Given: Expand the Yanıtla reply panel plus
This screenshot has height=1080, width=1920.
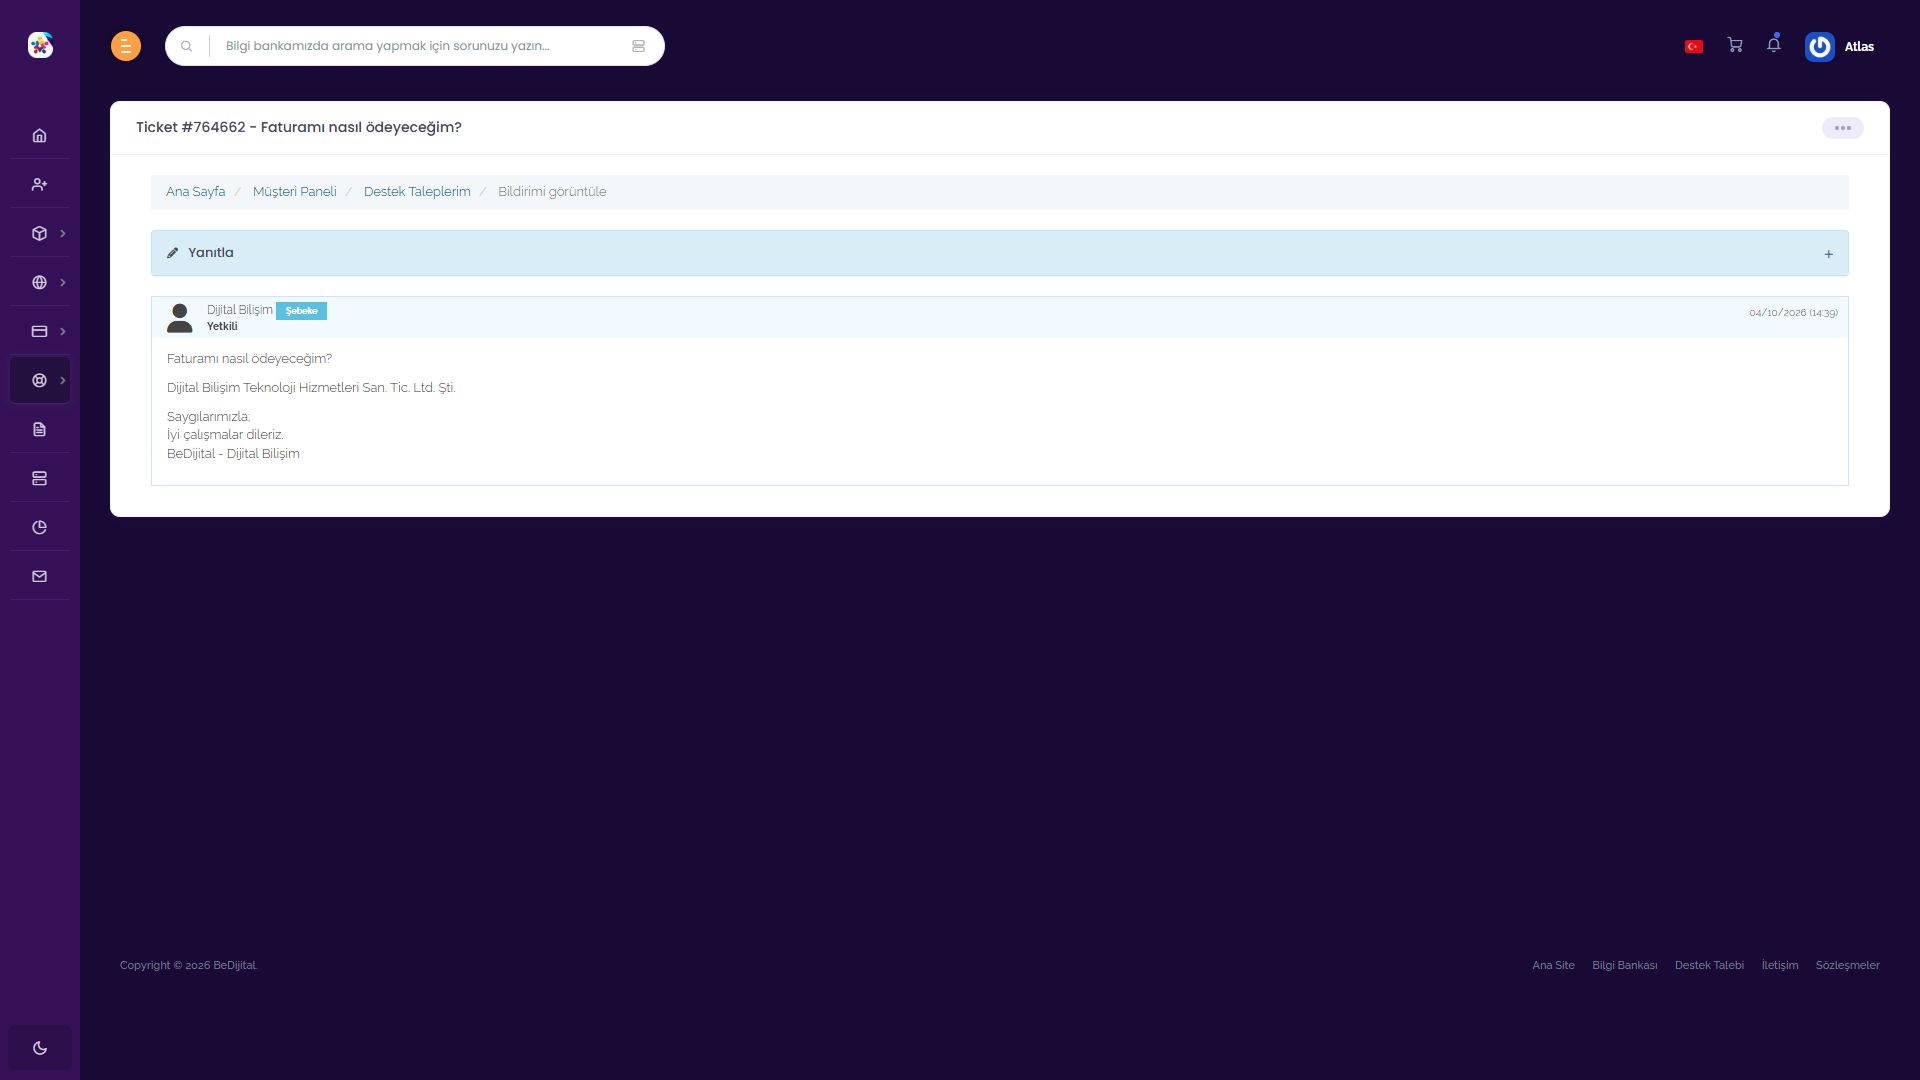Looking at the screenshot, I should point(1828,254).
